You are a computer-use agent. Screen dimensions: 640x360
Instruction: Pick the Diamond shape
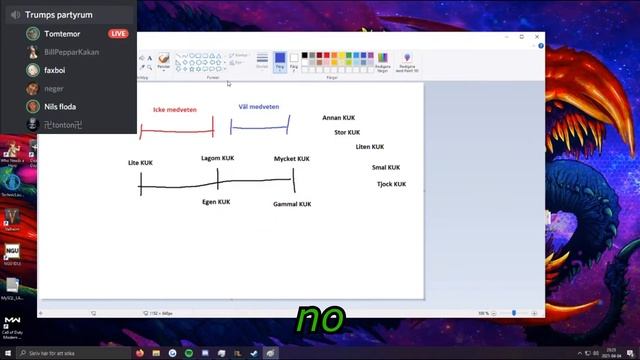(185, 62)
